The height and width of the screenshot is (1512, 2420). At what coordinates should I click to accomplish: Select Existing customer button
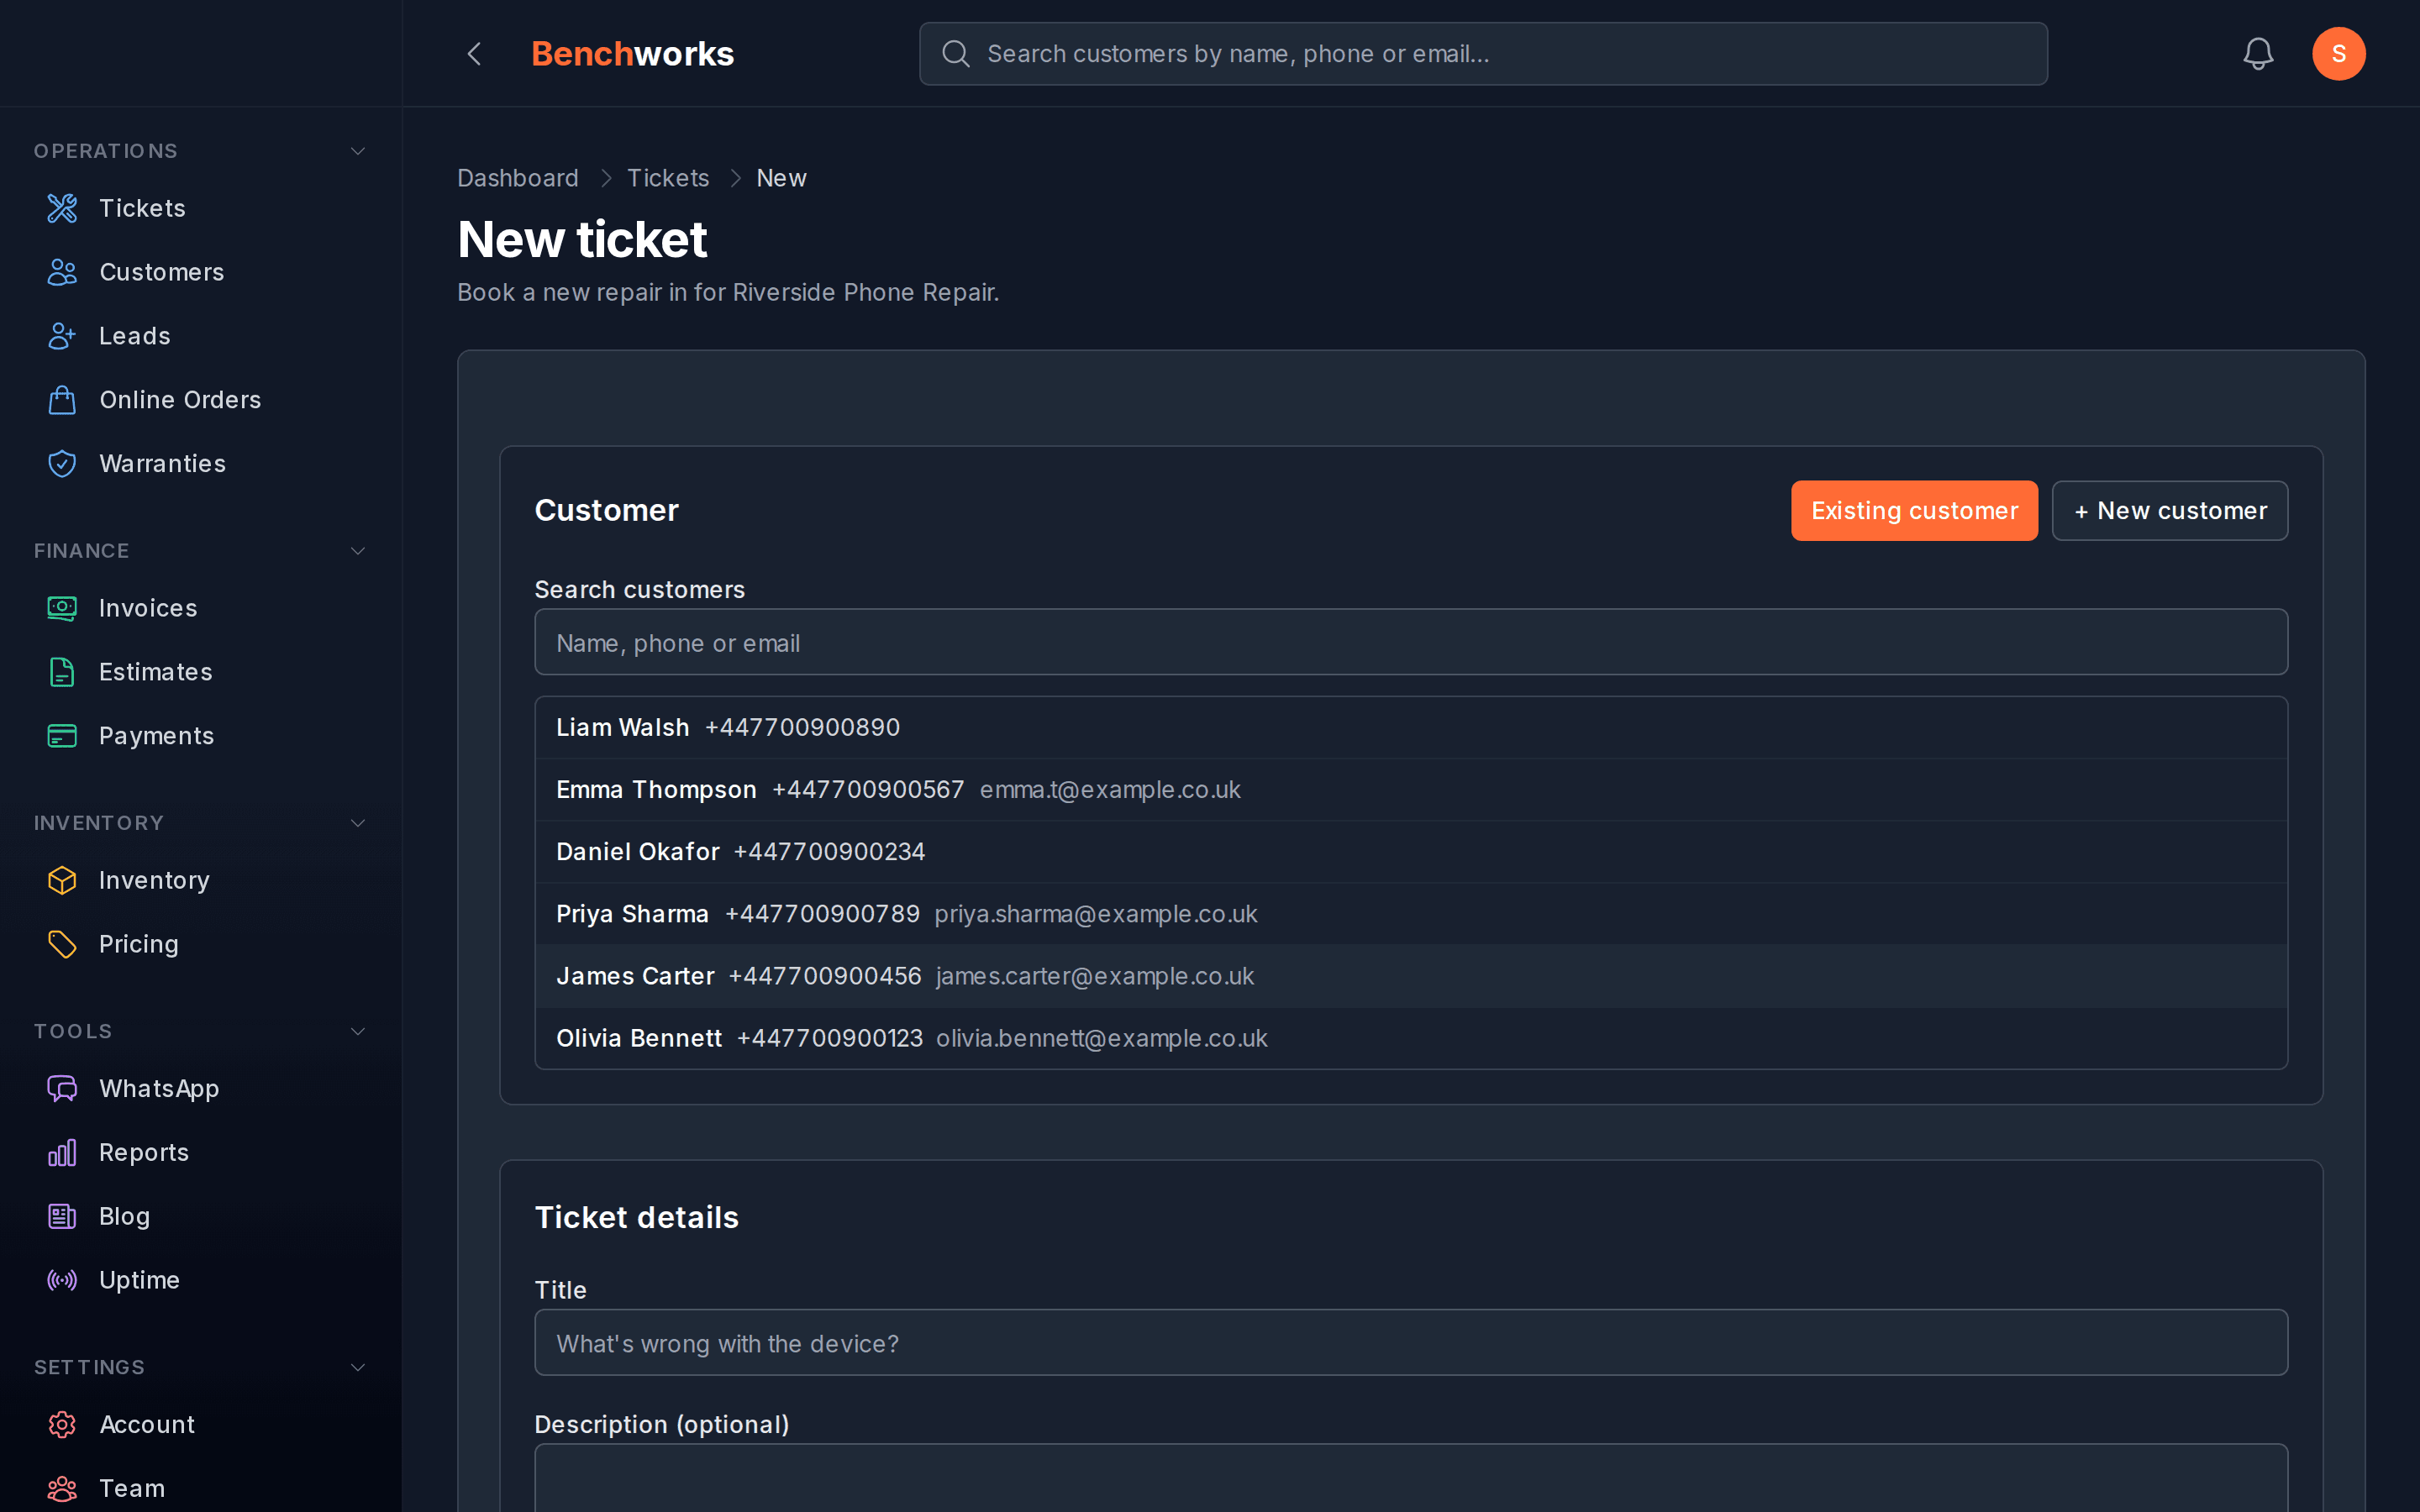click(1914, 511)
